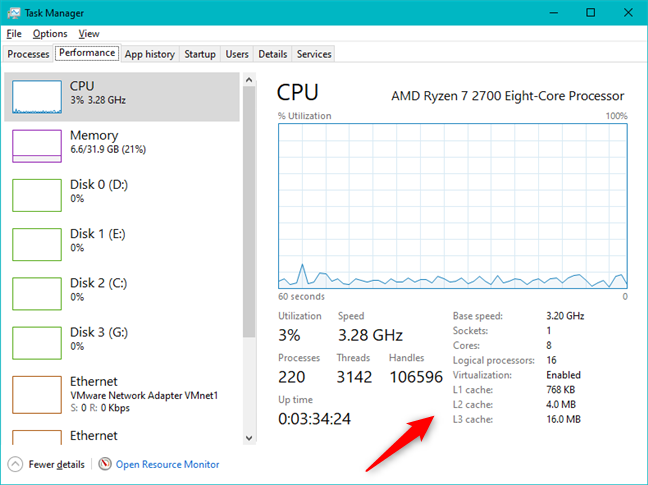Click the CPU utilization graph
This screenshot has width=648, height=485.
pyautogui.click(x=453, y=206)
